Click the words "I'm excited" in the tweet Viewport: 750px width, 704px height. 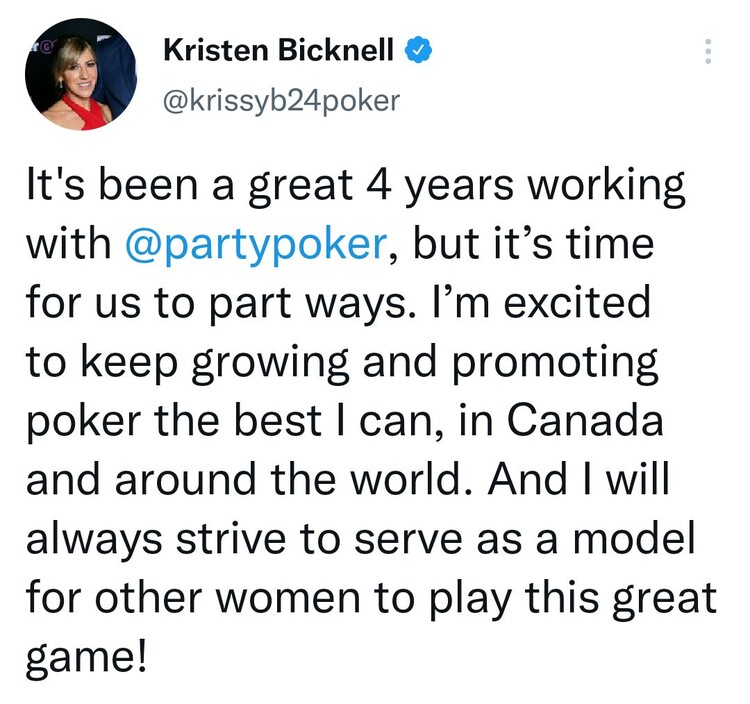540,302
